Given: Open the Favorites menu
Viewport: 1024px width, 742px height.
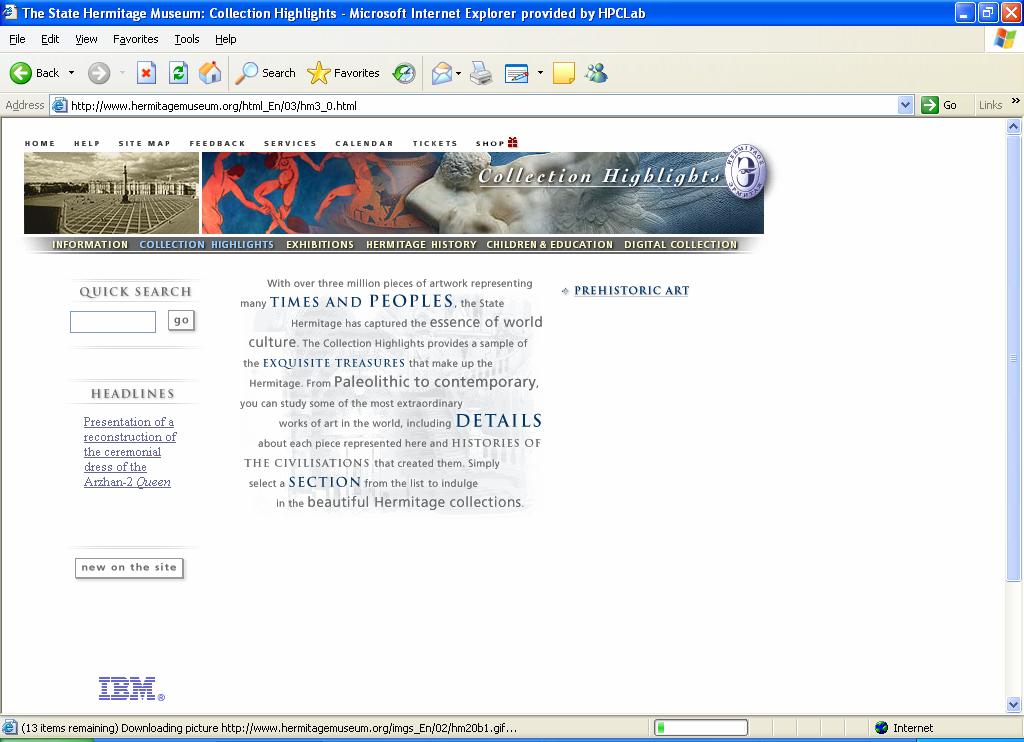Looking at the screenshot, I should point(135,39).
